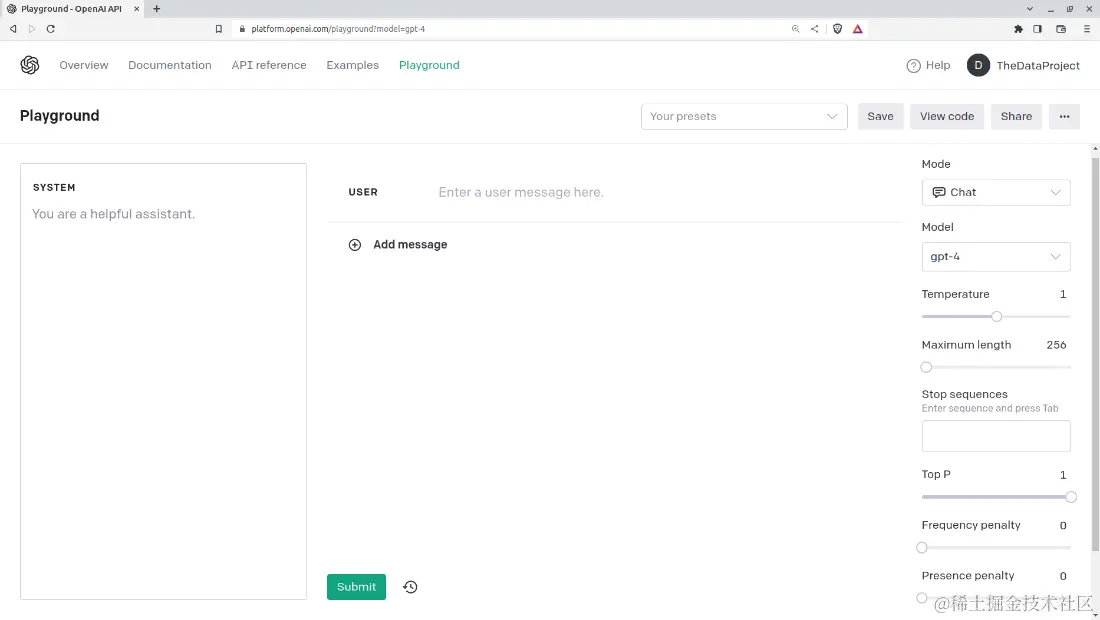Screen dimensions: 1100x620
Task: Open Examples in top navigation
Action: (352, 65)
